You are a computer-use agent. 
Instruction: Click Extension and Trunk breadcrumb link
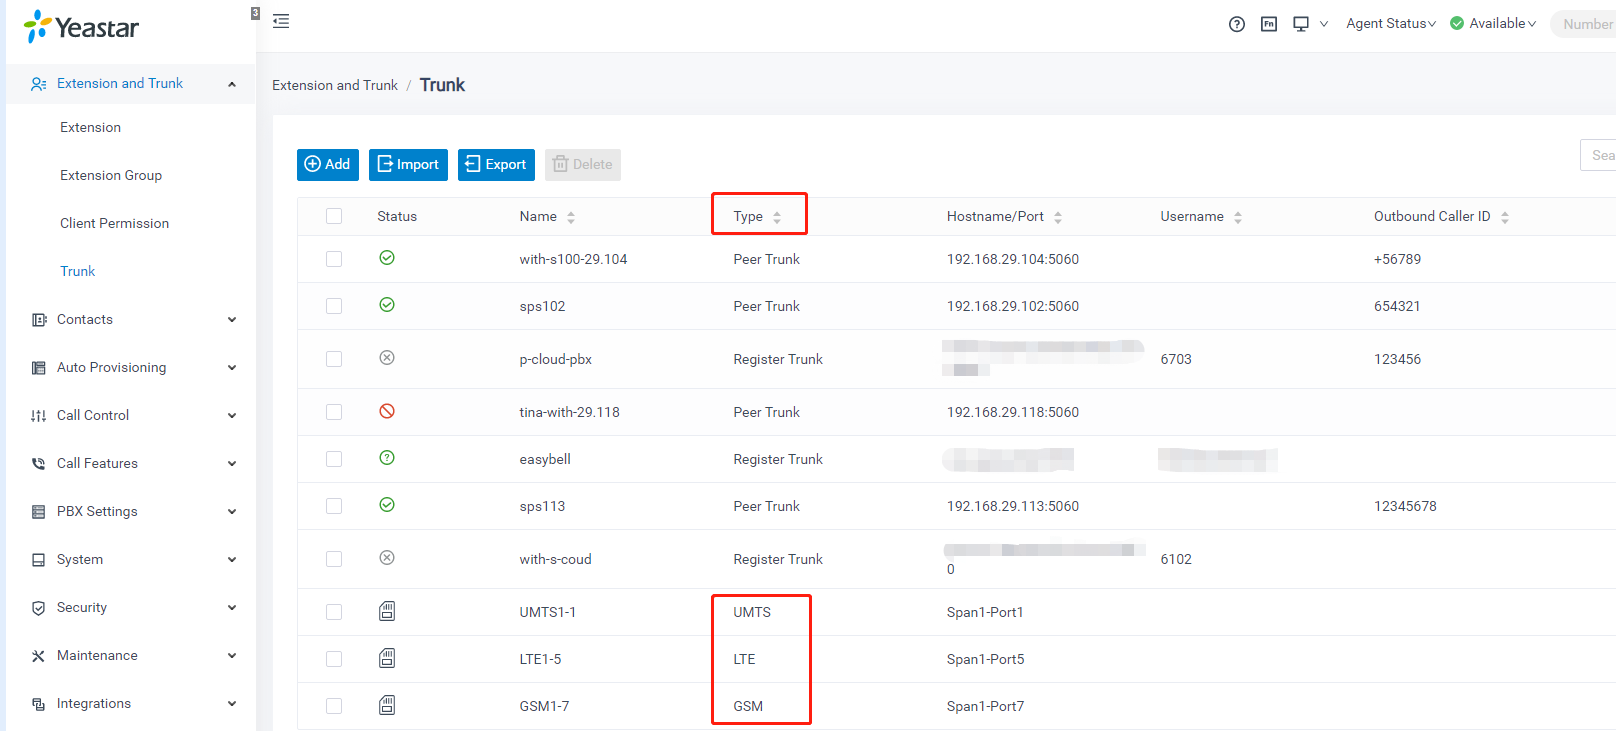[335, 86]
